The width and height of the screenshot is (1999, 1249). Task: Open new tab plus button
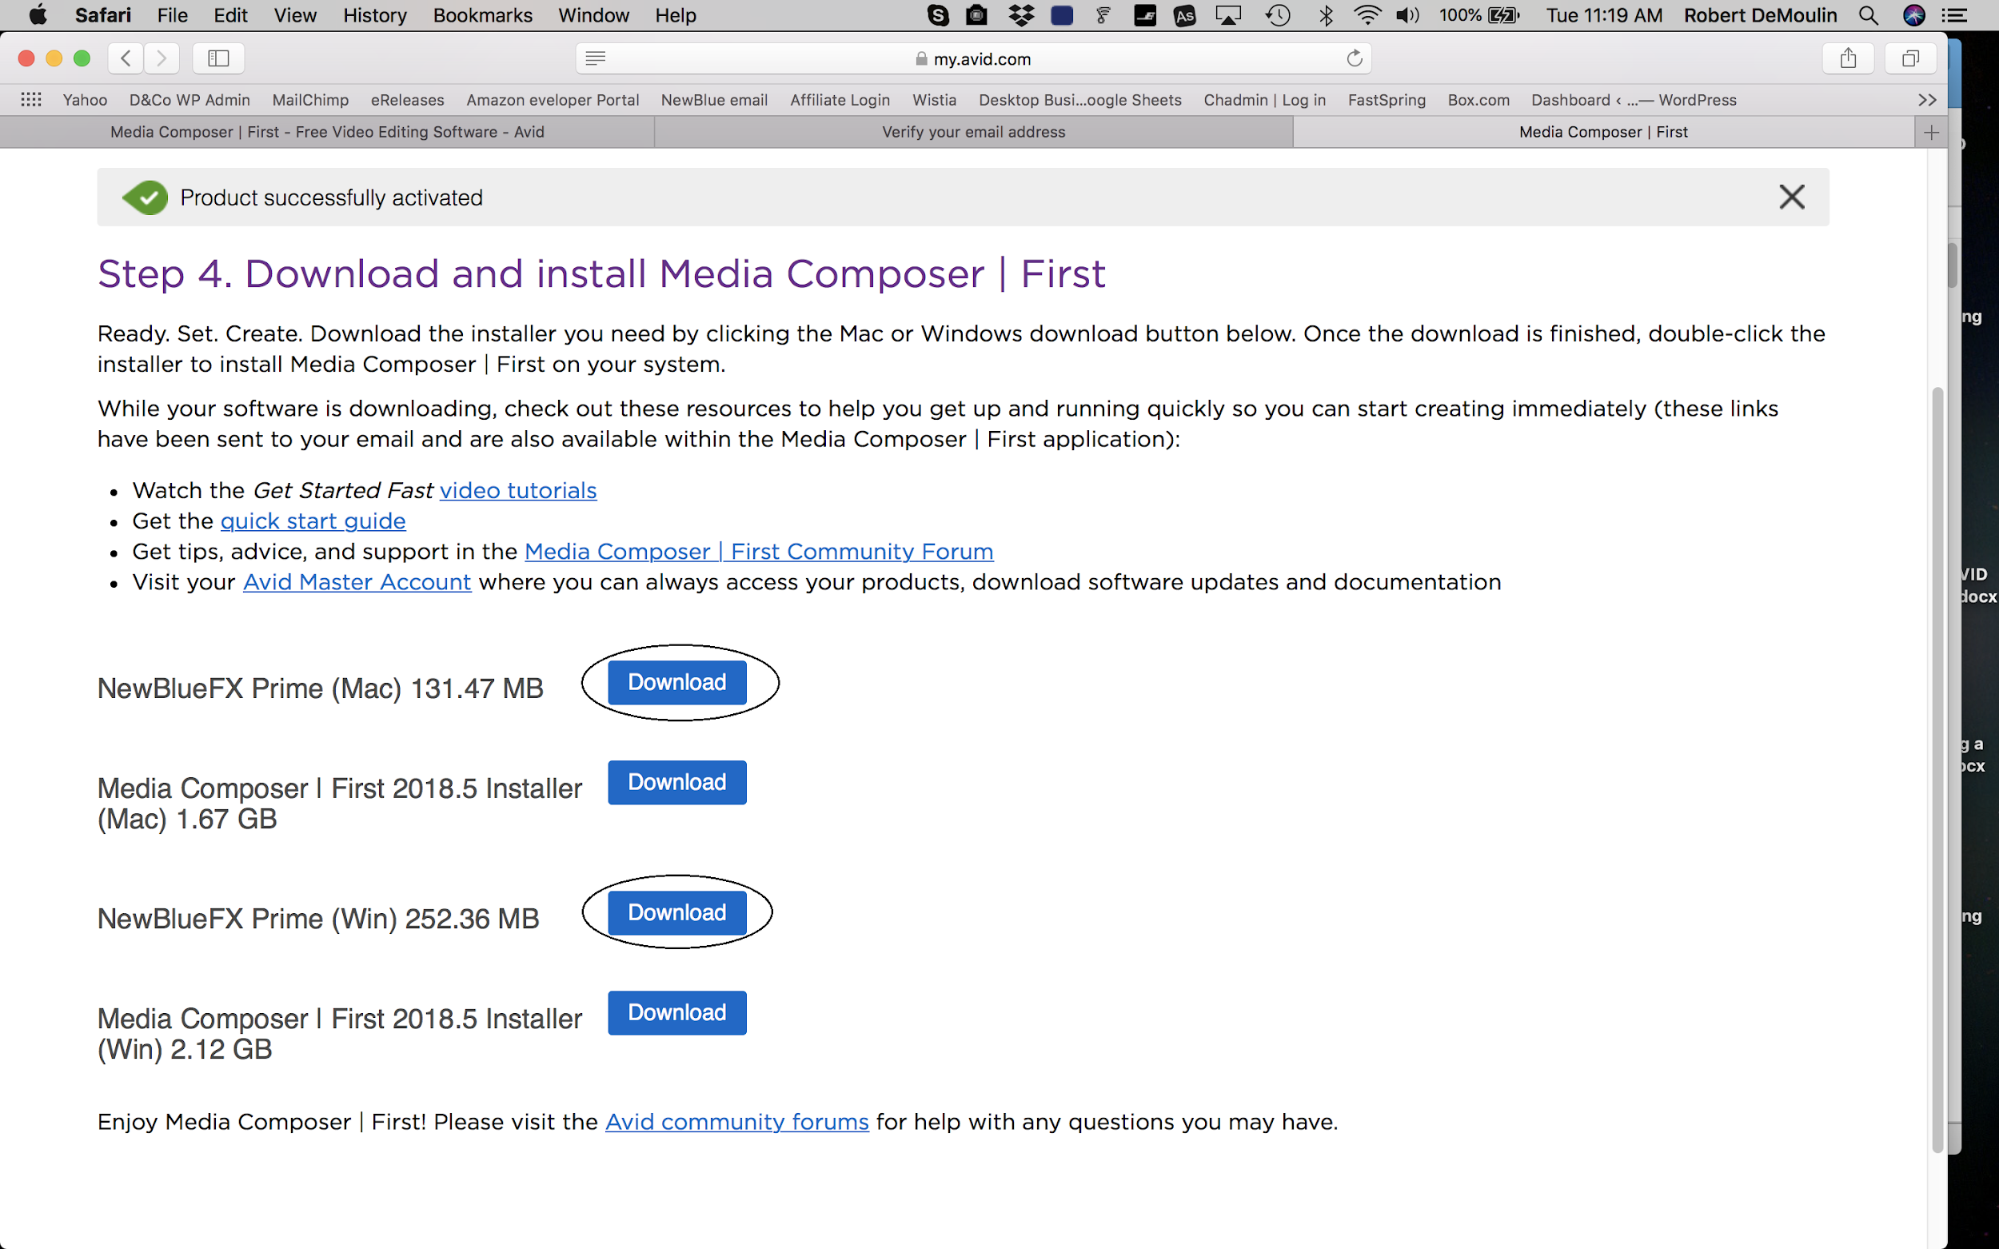click(1931, 132)
